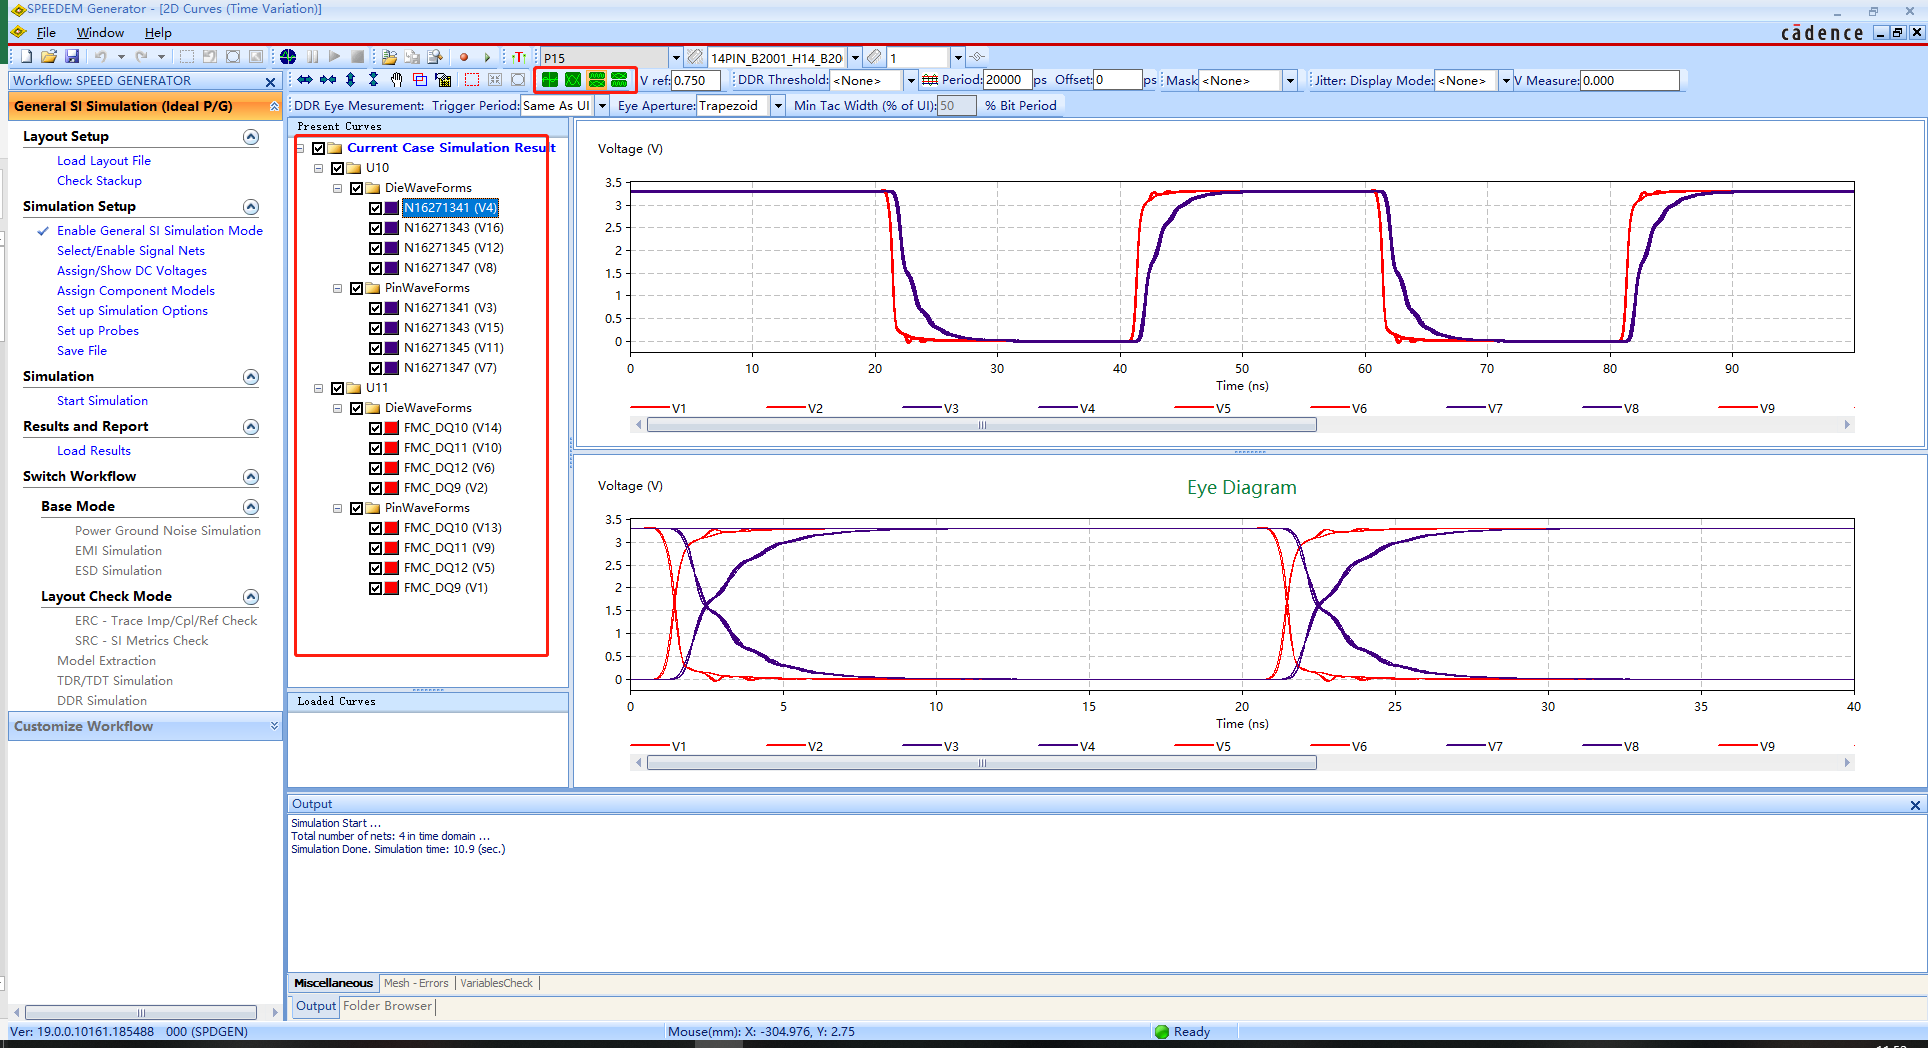This screenshot has width=1928, height=1048.
Task: Uncheck the N16271343 (V16) curve checkbox
Action: click(376, 228)
